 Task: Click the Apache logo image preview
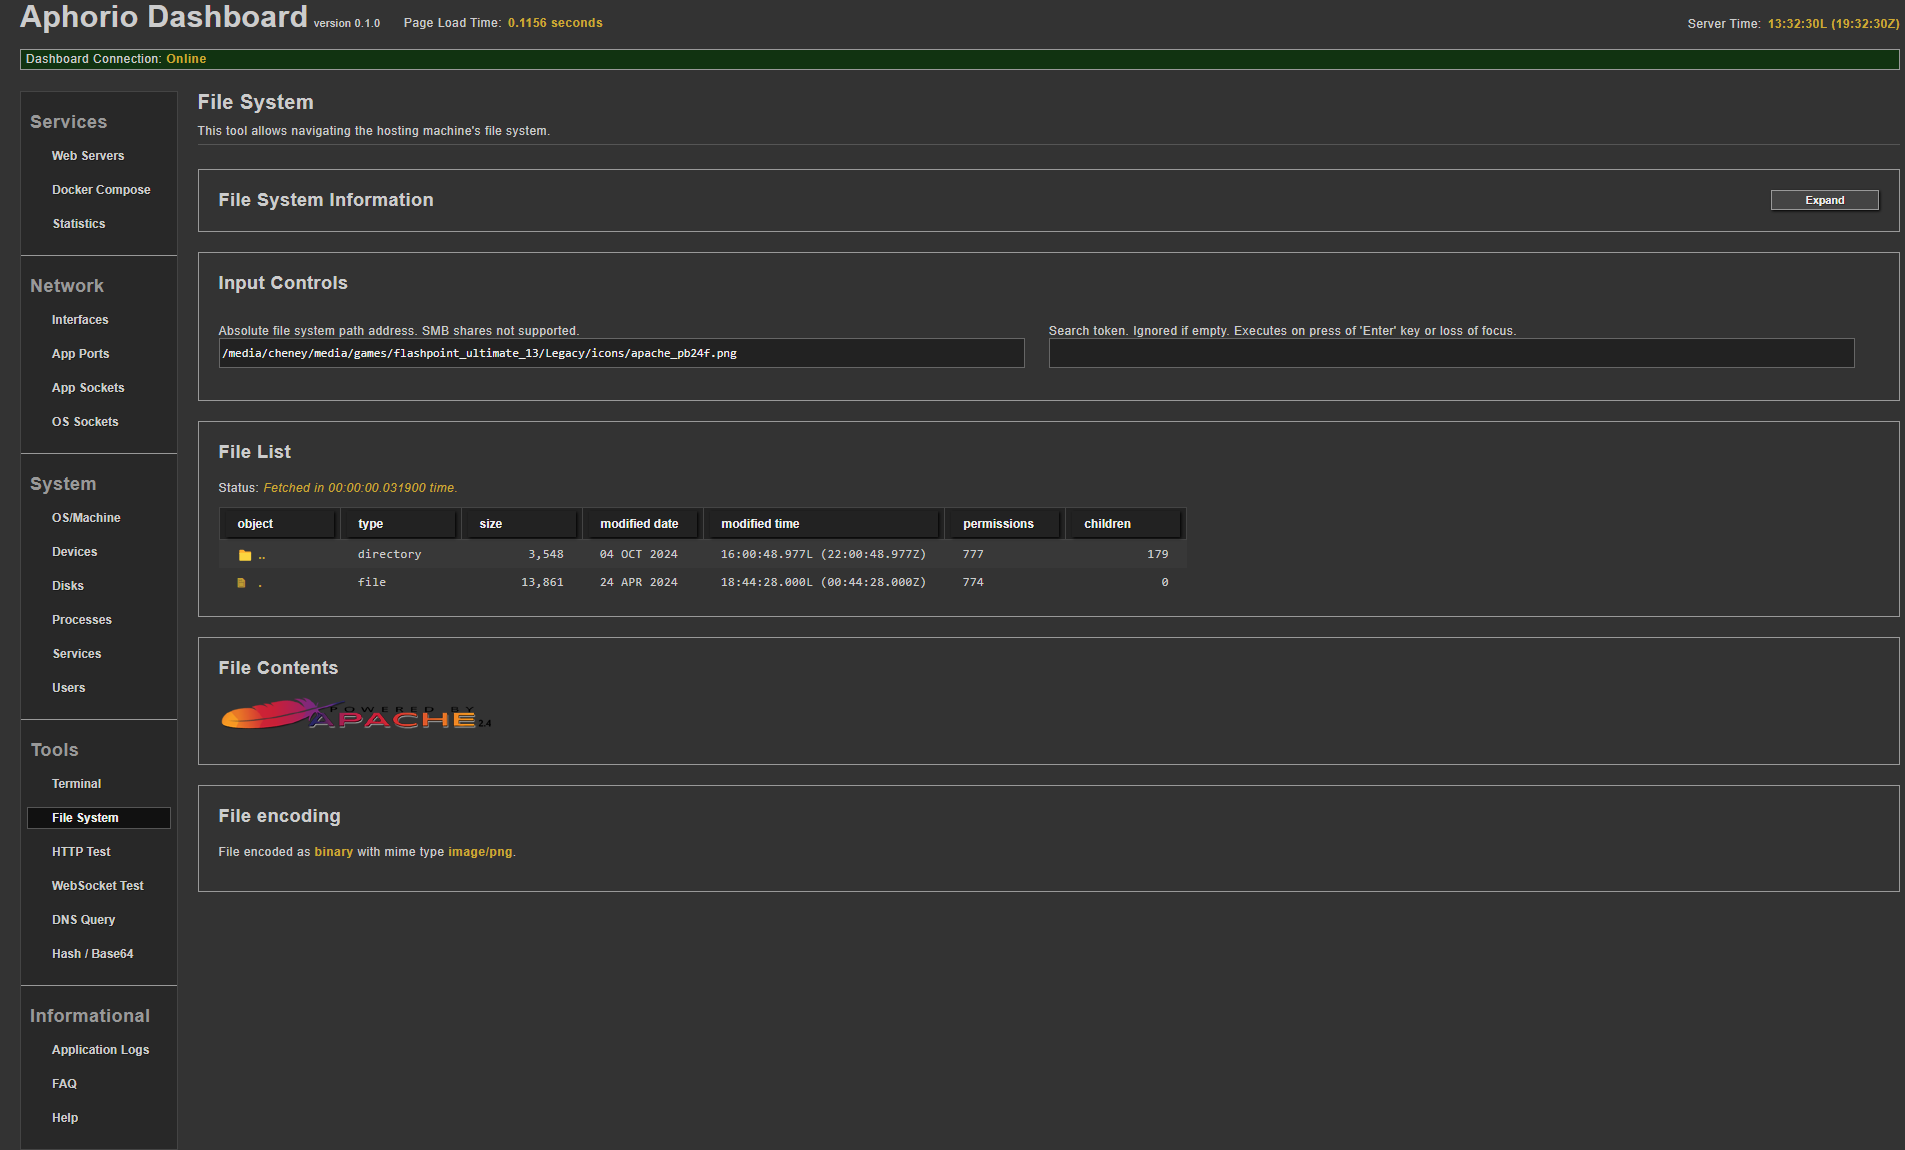pyautogui.click(x=356, y=715)
